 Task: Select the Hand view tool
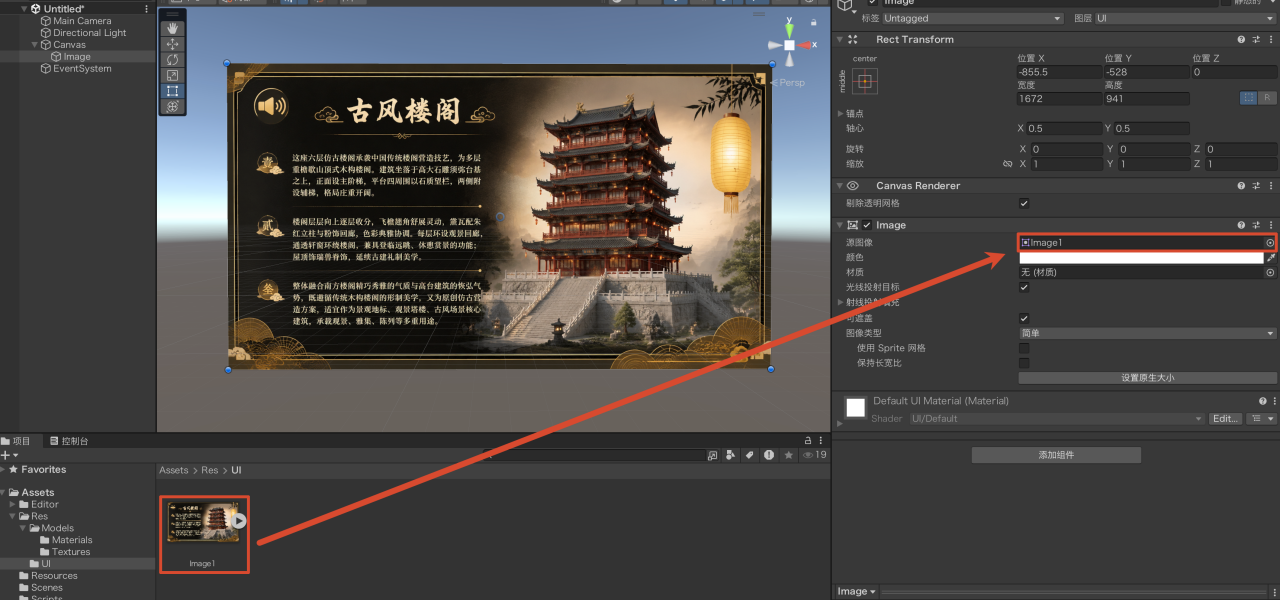pos(172,29)
